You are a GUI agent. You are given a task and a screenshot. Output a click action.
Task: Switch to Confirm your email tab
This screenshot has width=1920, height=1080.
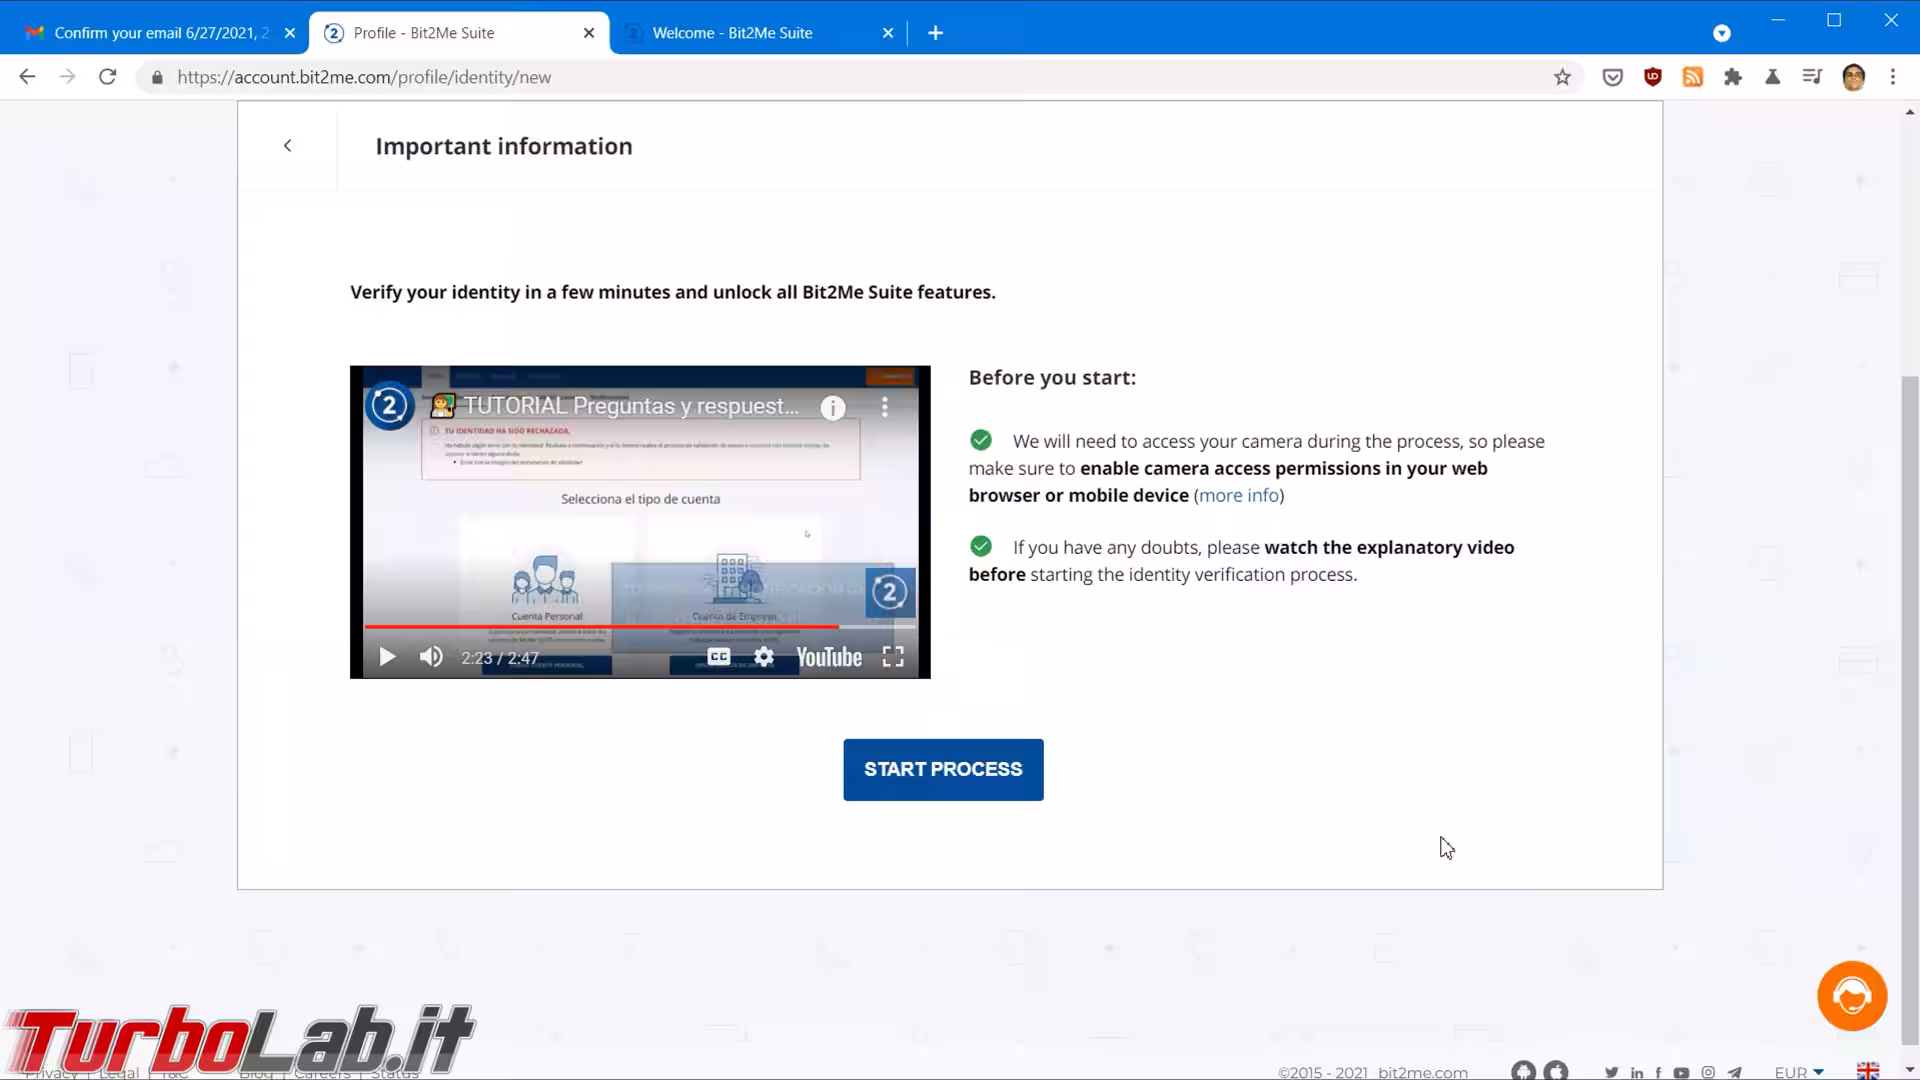(x=160, y=33)
